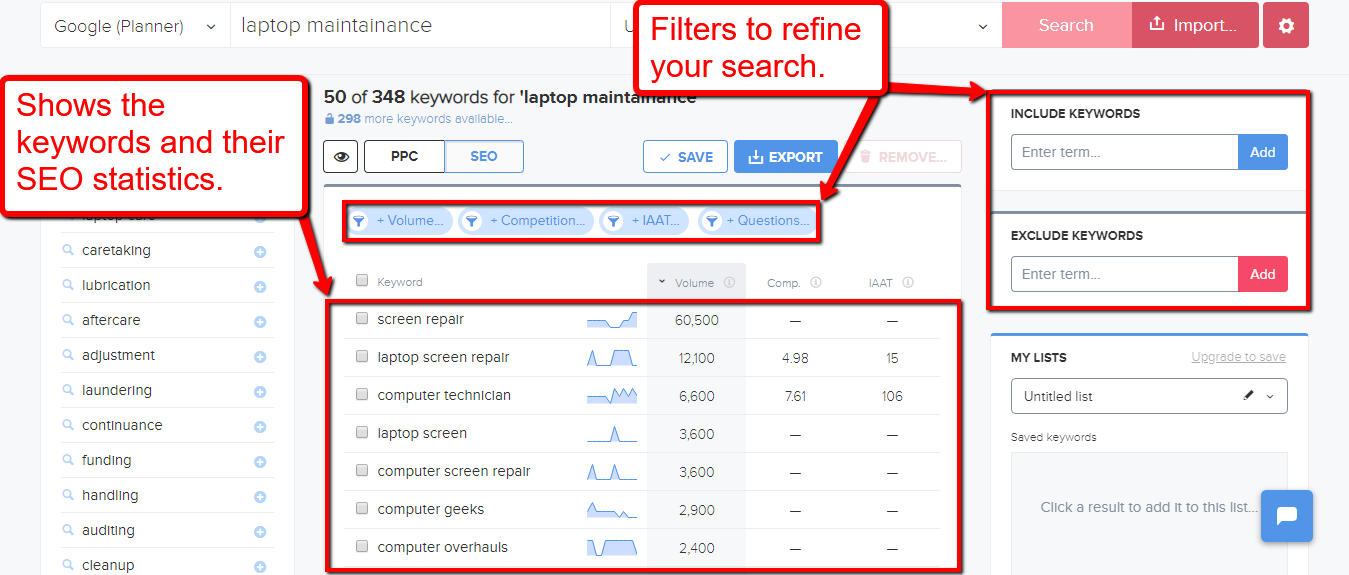The height and width of the screenshot is (575, 1349).
Task: Add caretaking with its plus icon
Action: (260, 252)
